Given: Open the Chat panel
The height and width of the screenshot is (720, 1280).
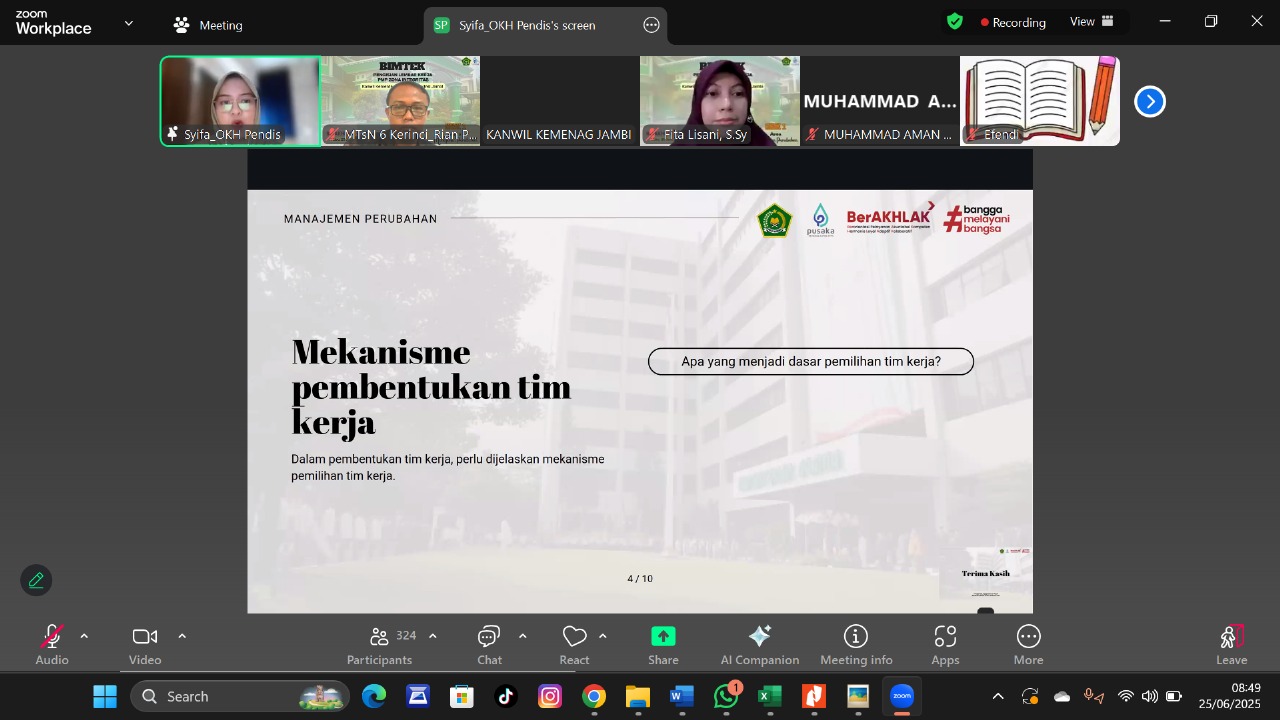Looking at the screenshot, I should point(489,644).
